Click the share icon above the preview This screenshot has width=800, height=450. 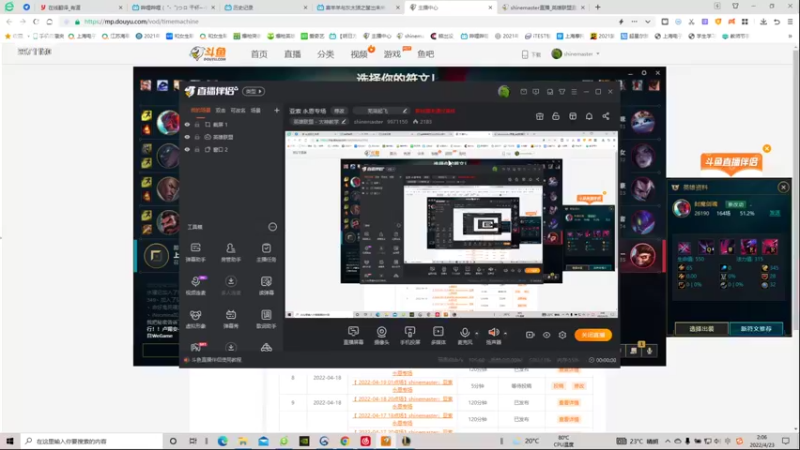point(606,116)
